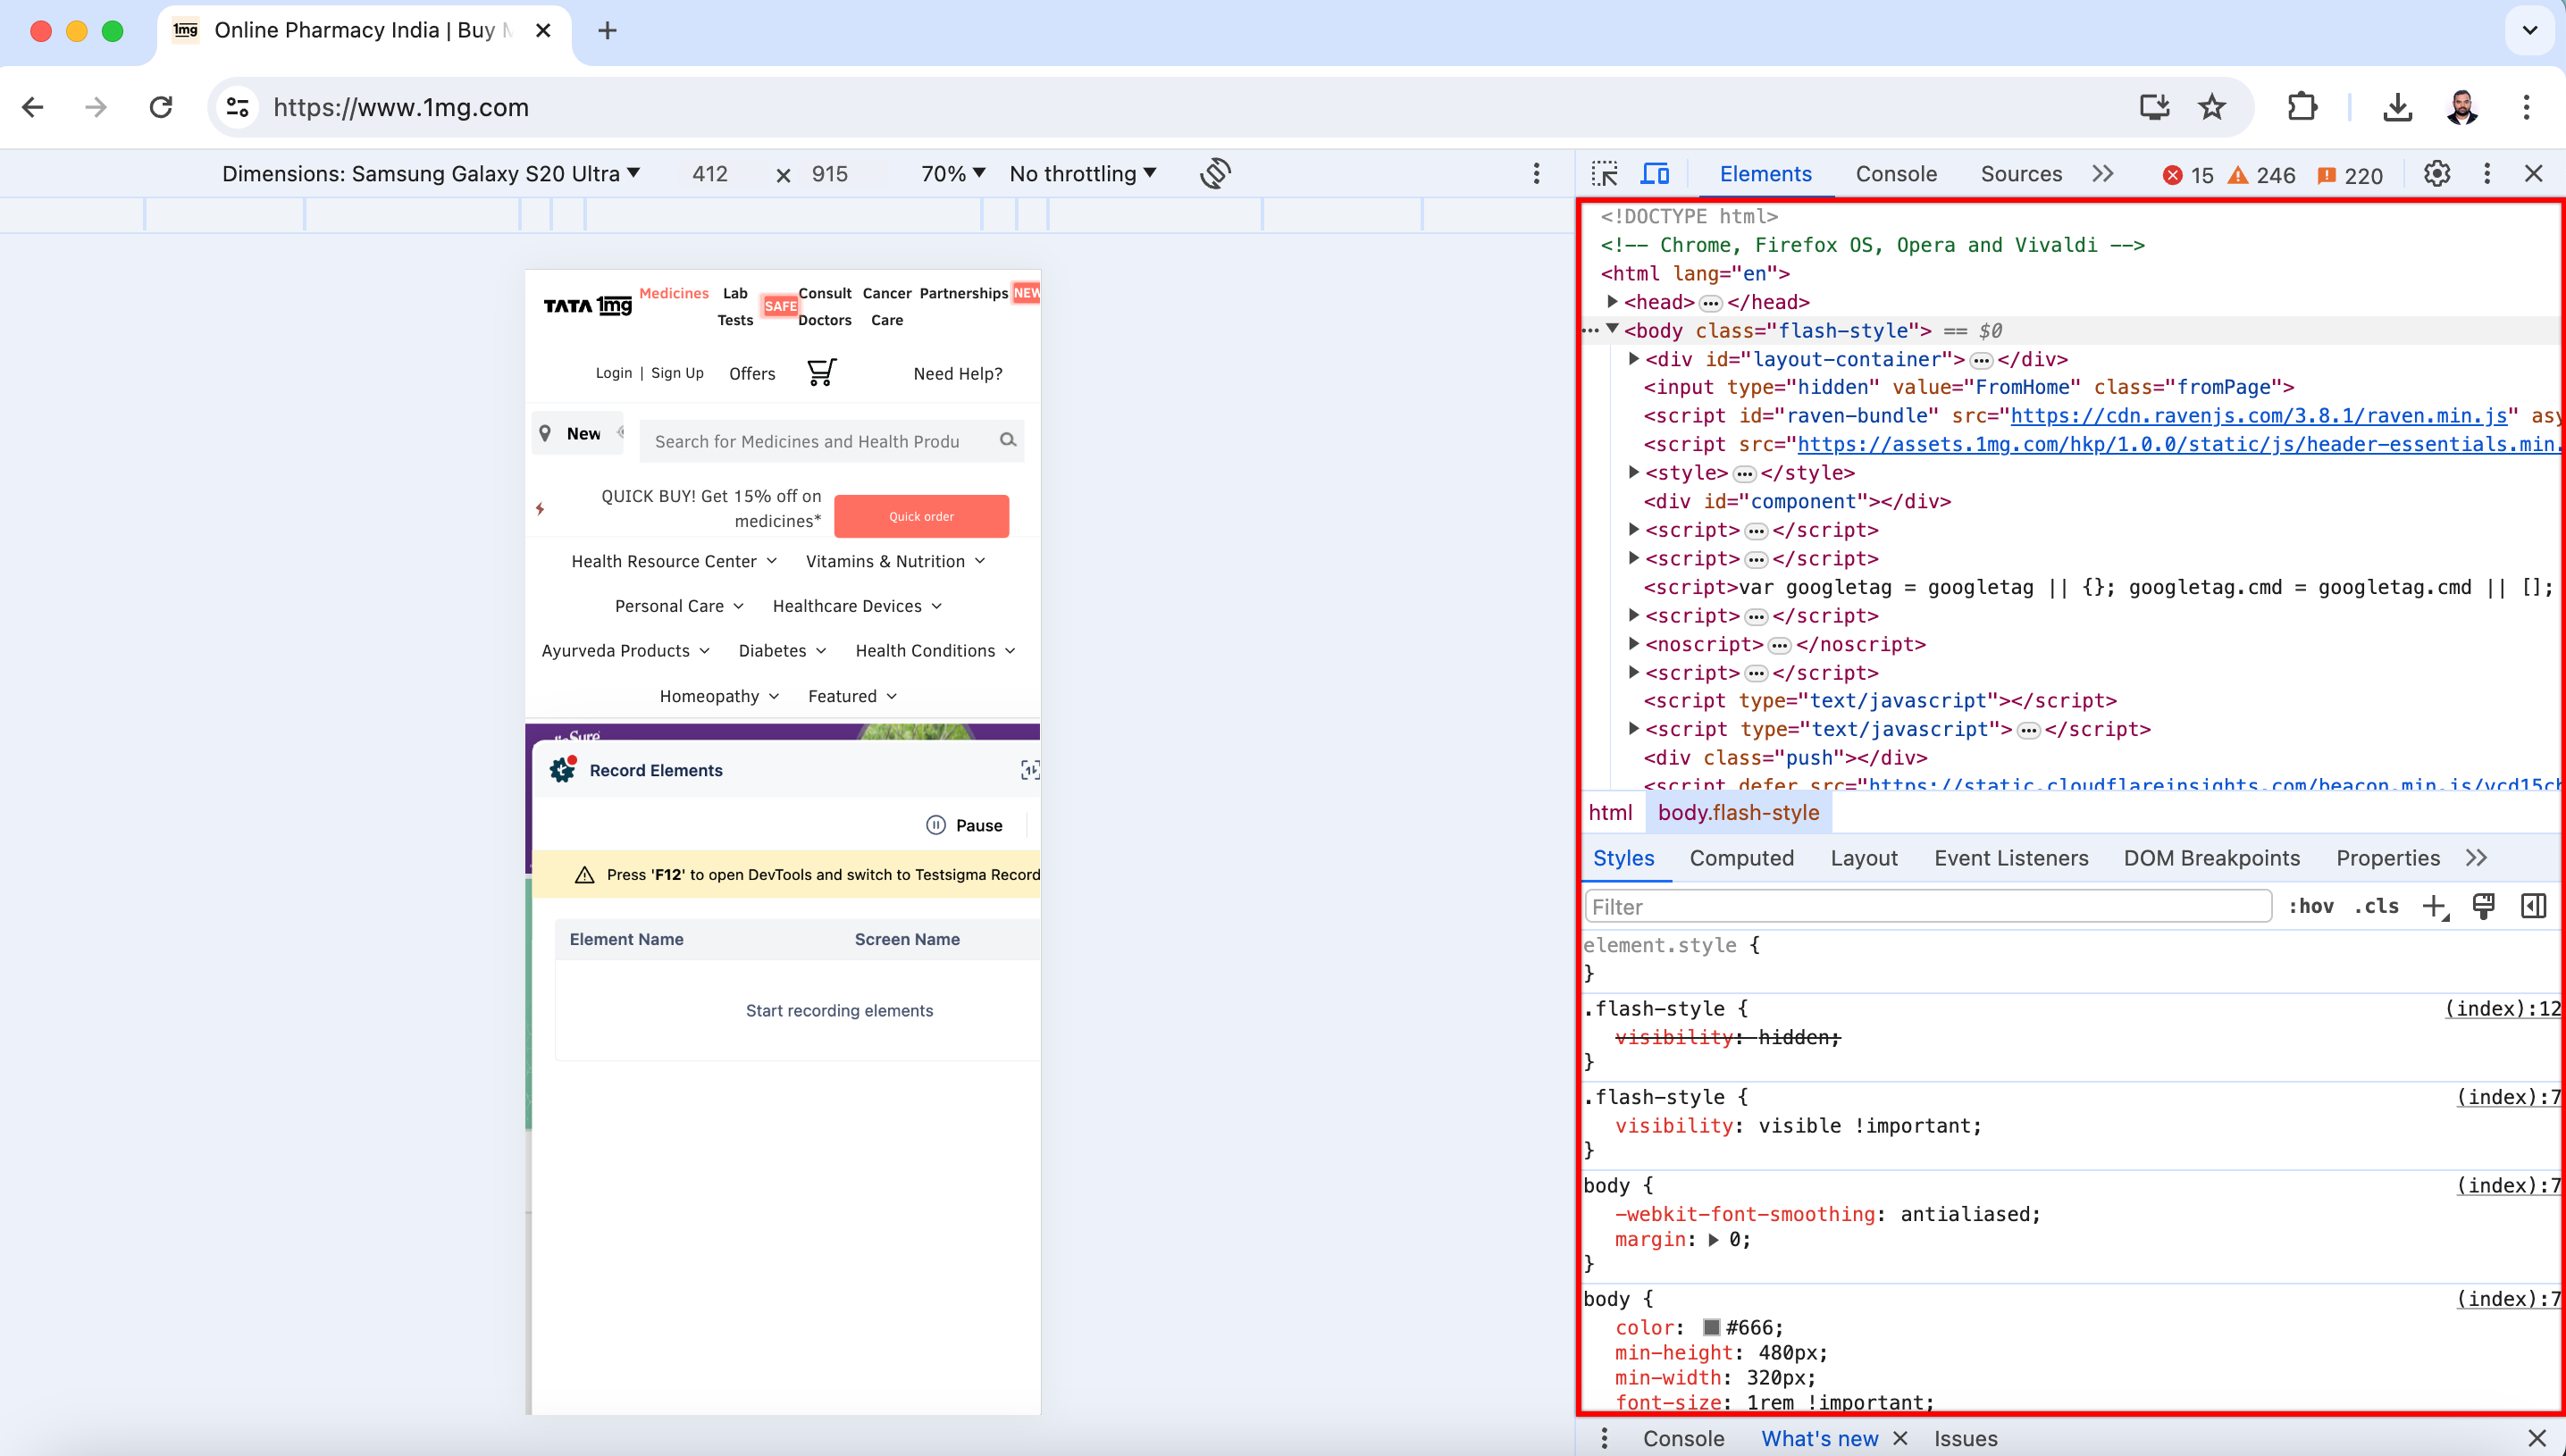Reload the current page
This screenshot has height=1456, width=2566.
161,107
